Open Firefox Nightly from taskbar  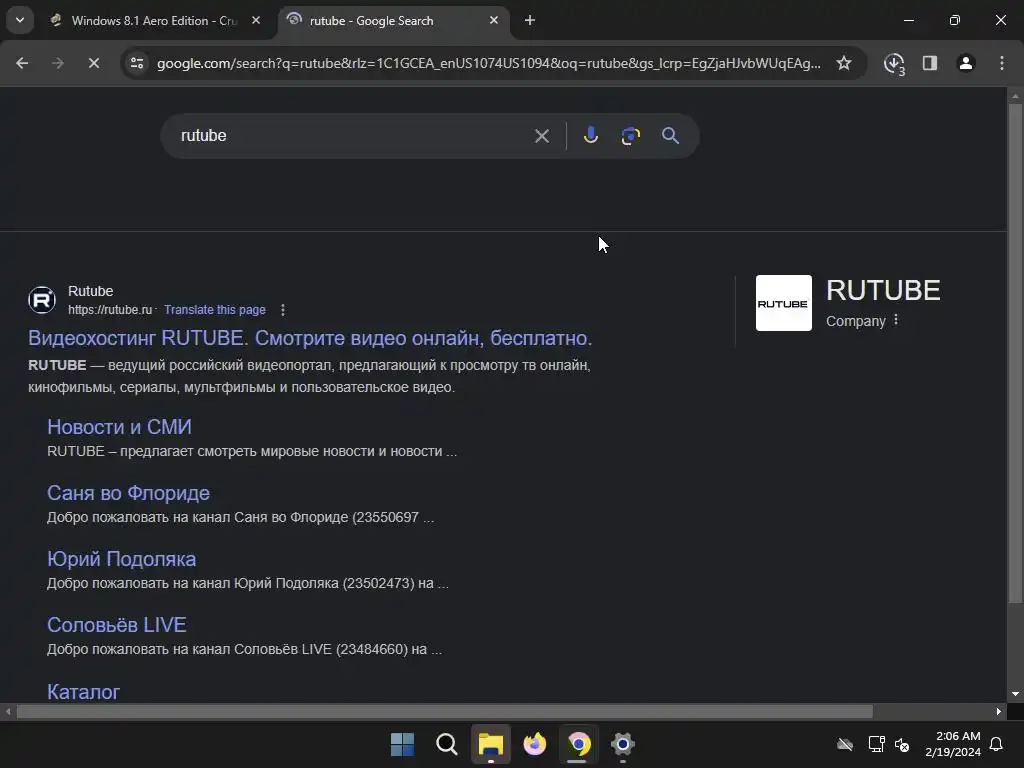tap(535, 744)
